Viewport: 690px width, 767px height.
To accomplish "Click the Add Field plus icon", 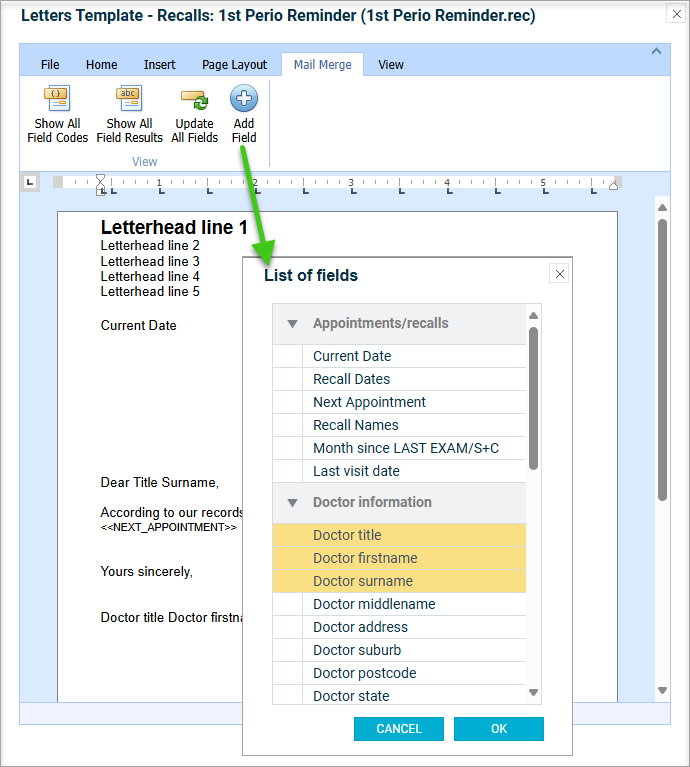I will point(244,98).
